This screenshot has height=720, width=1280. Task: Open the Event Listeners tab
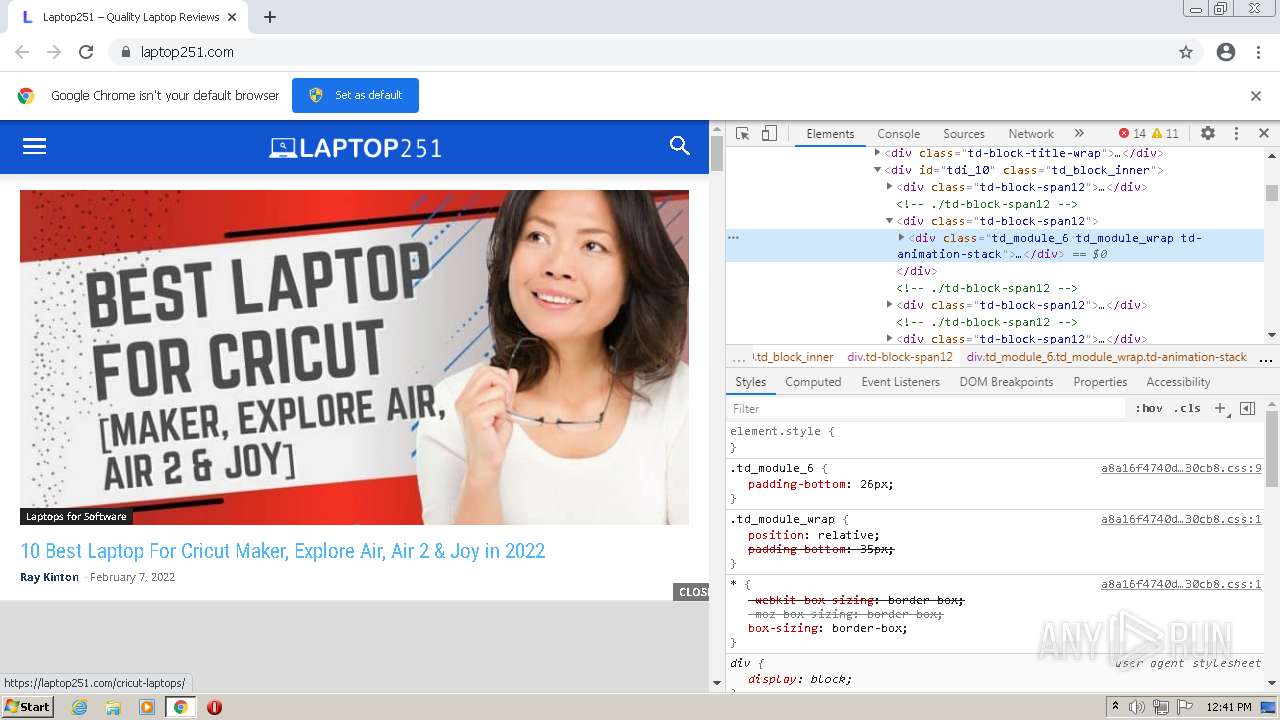point(900,382)
